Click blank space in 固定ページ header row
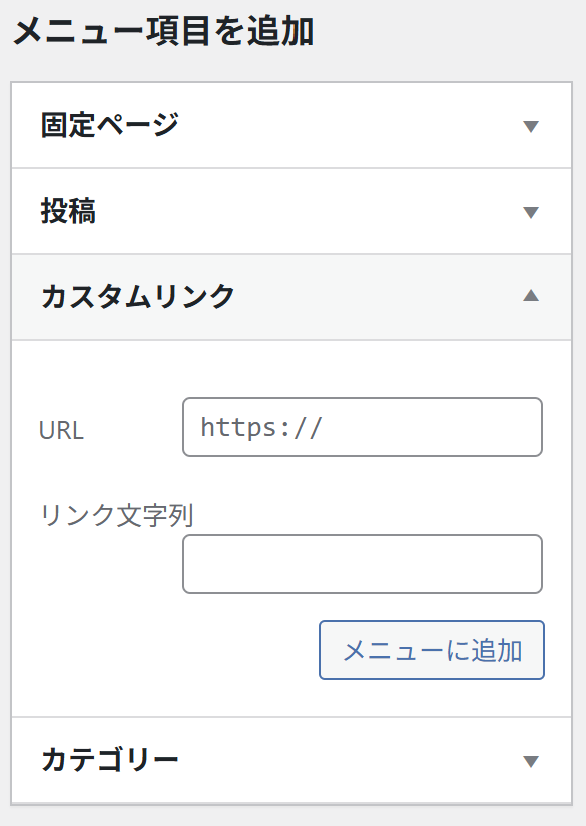Viewport: 586px width, 826px height. [348, 126]
